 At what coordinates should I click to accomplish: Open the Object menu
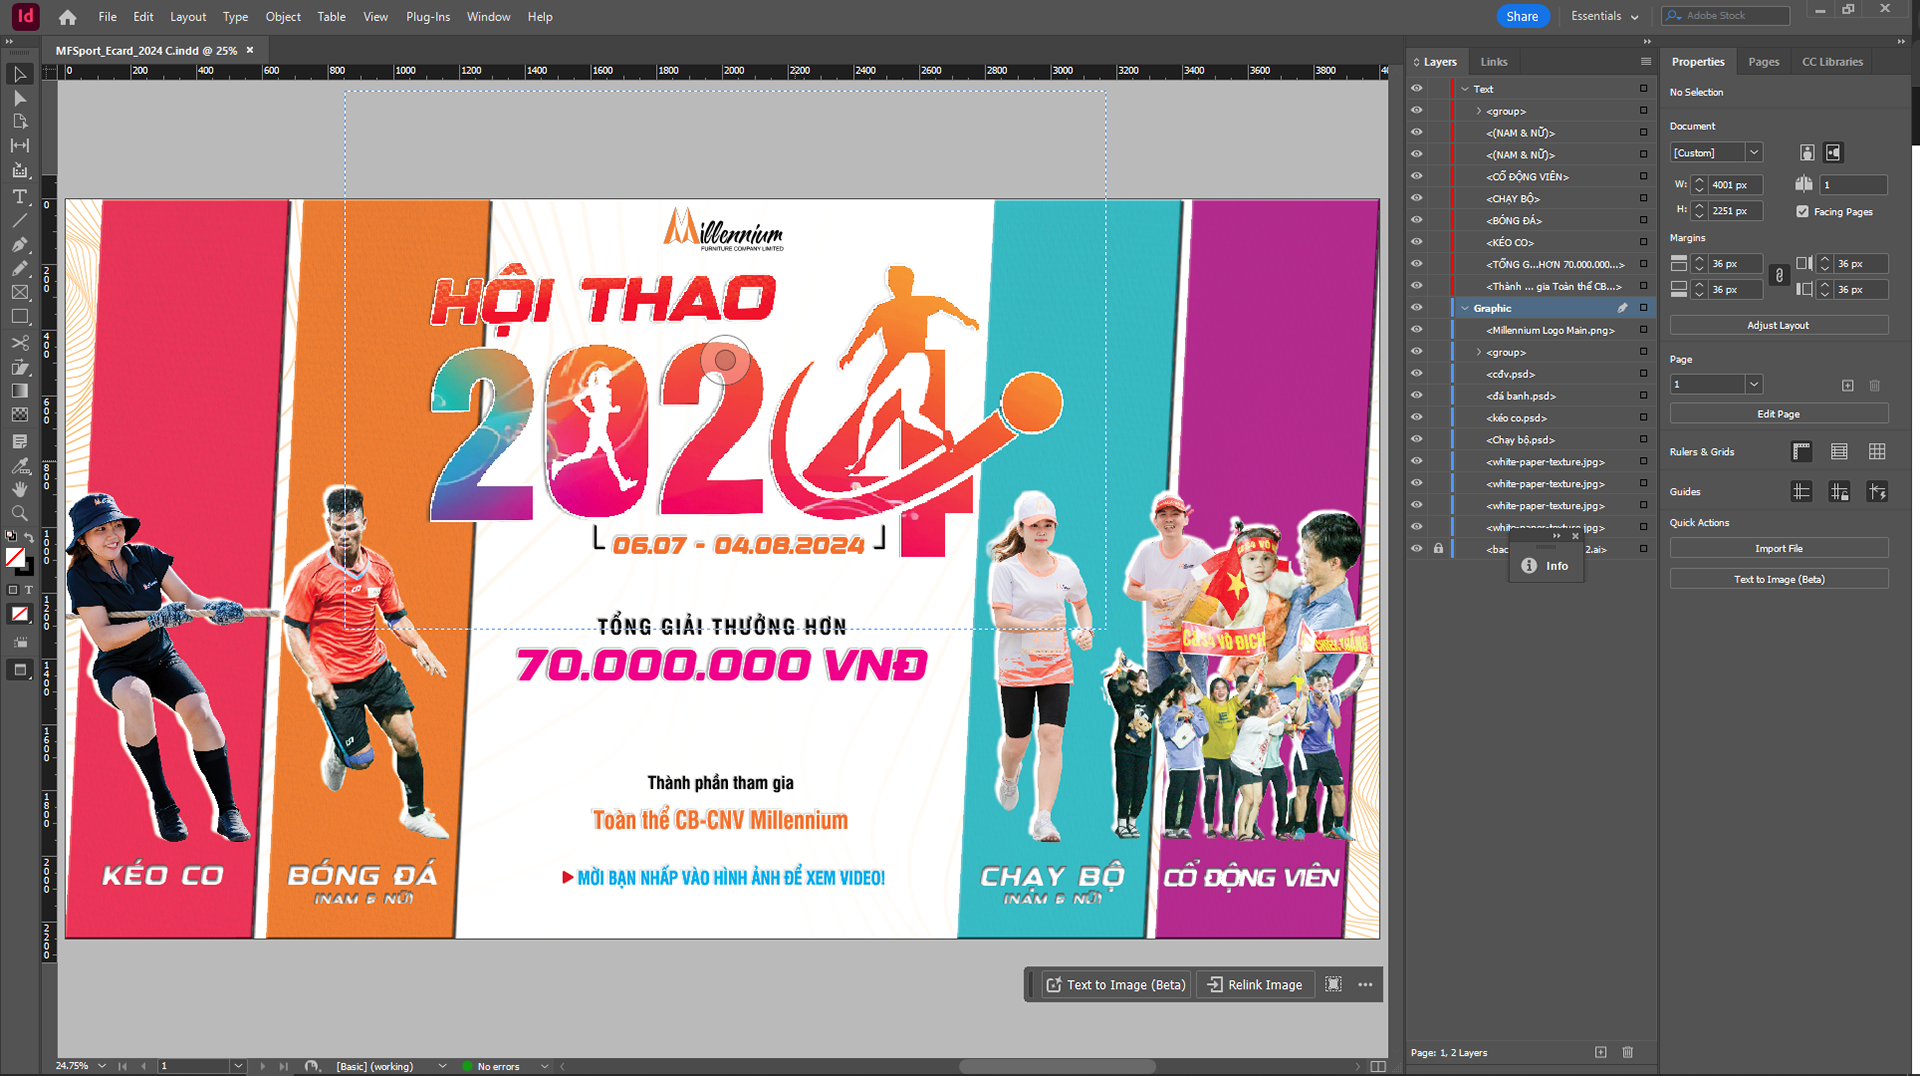283,17
